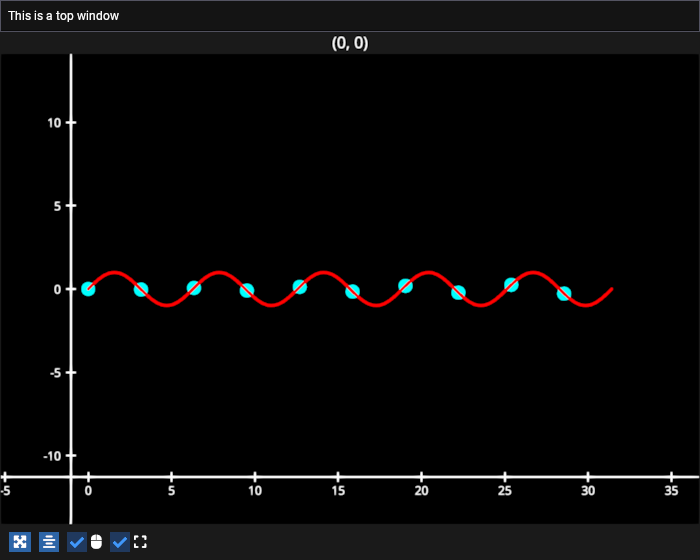This screenshot has height=560, width=700.
Task: Click the "This is a top window" text
Action: click(x=64, y=16)
